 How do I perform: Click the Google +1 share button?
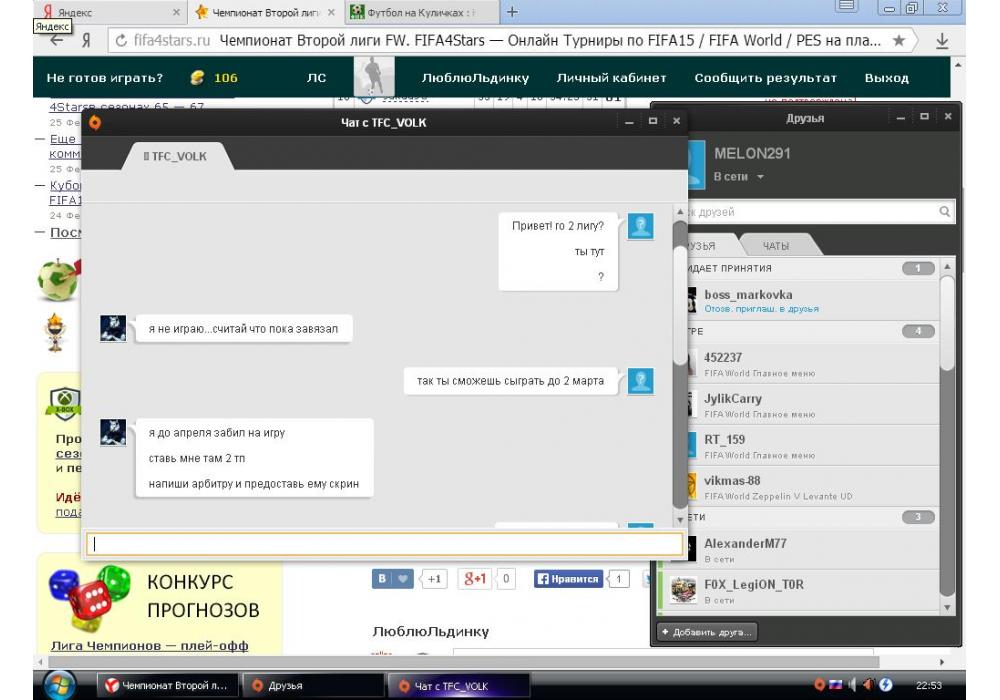click(x=475, y=579)
